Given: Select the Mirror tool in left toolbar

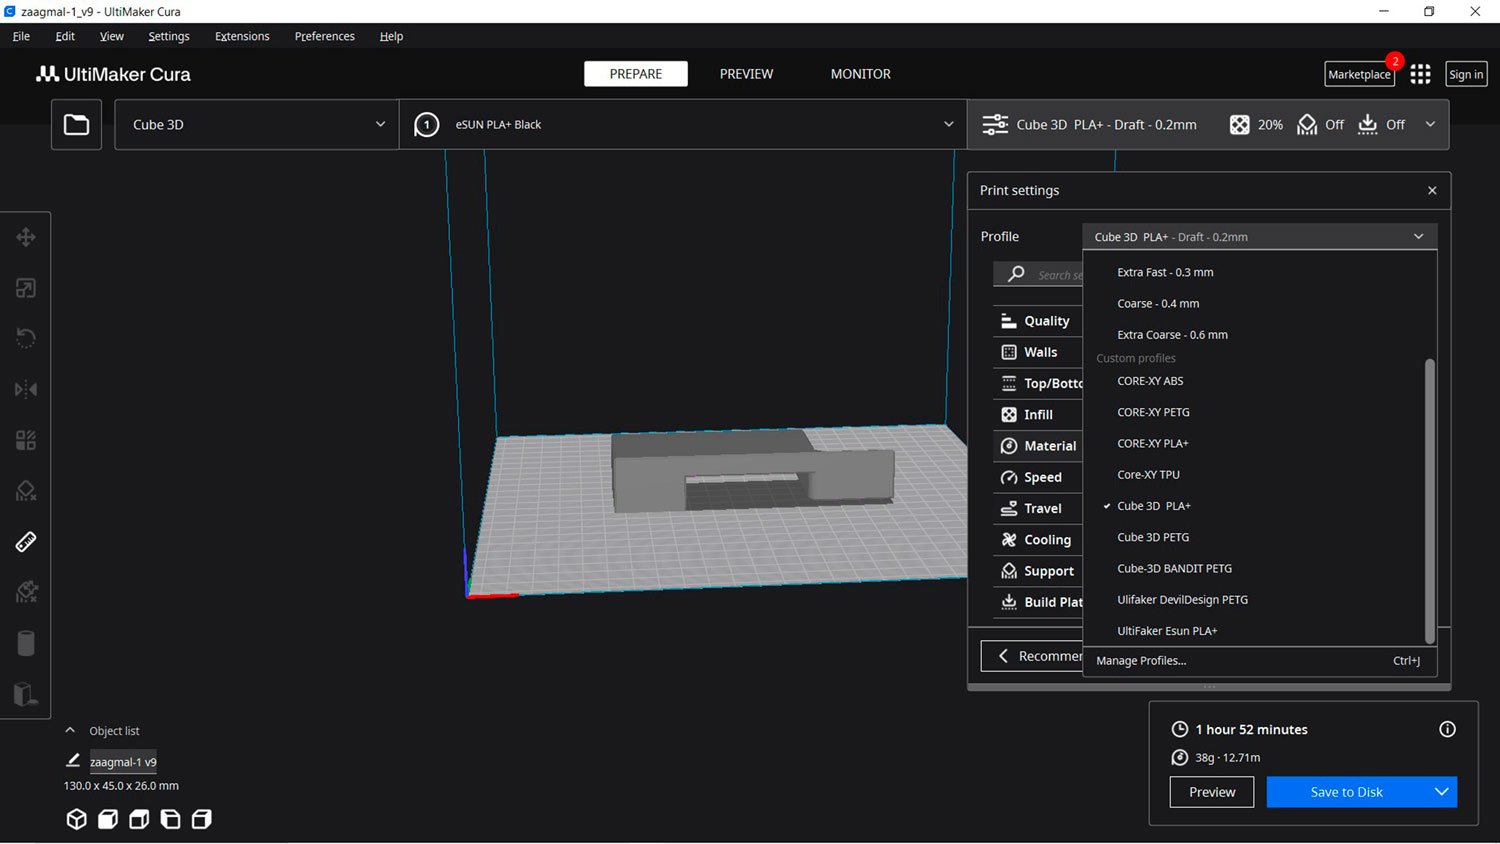Looking at the screenshot, I should coord(26,389).
